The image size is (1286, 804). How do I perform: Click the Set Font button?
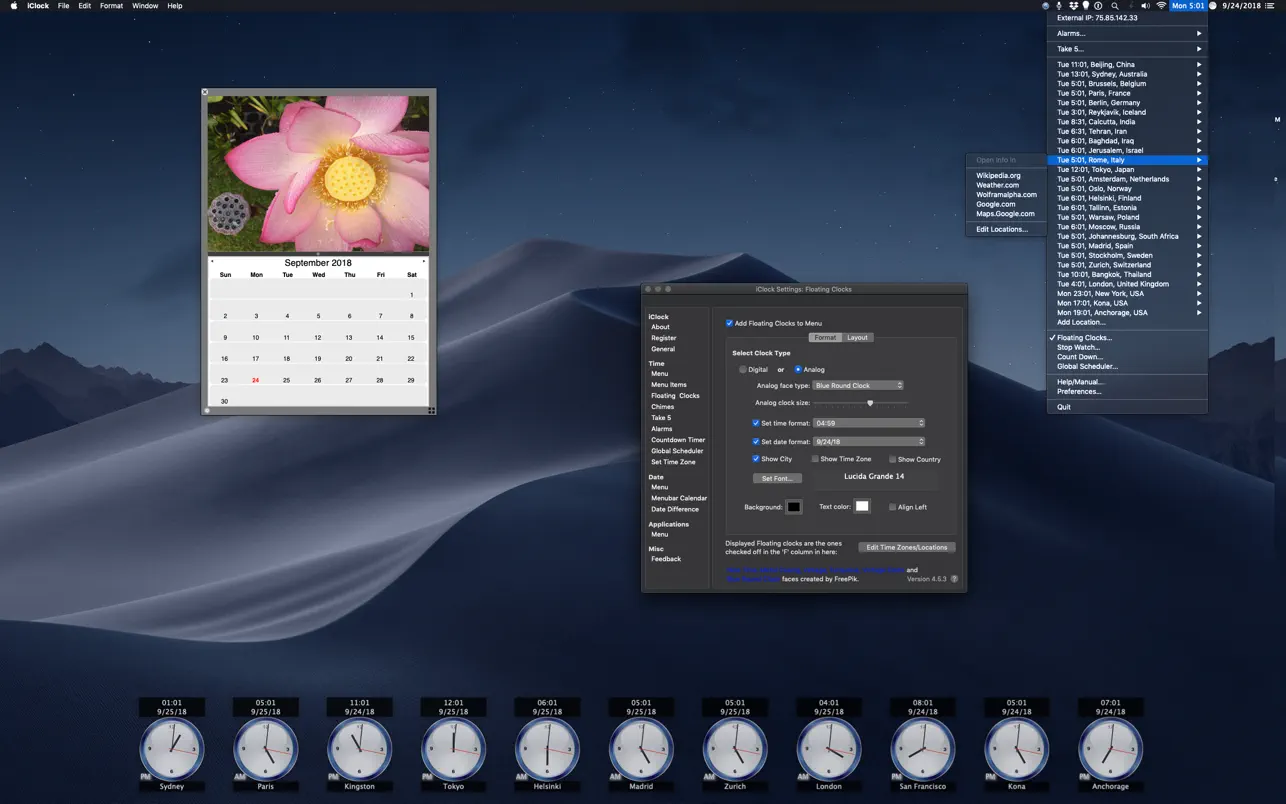[x=776, y=478]
